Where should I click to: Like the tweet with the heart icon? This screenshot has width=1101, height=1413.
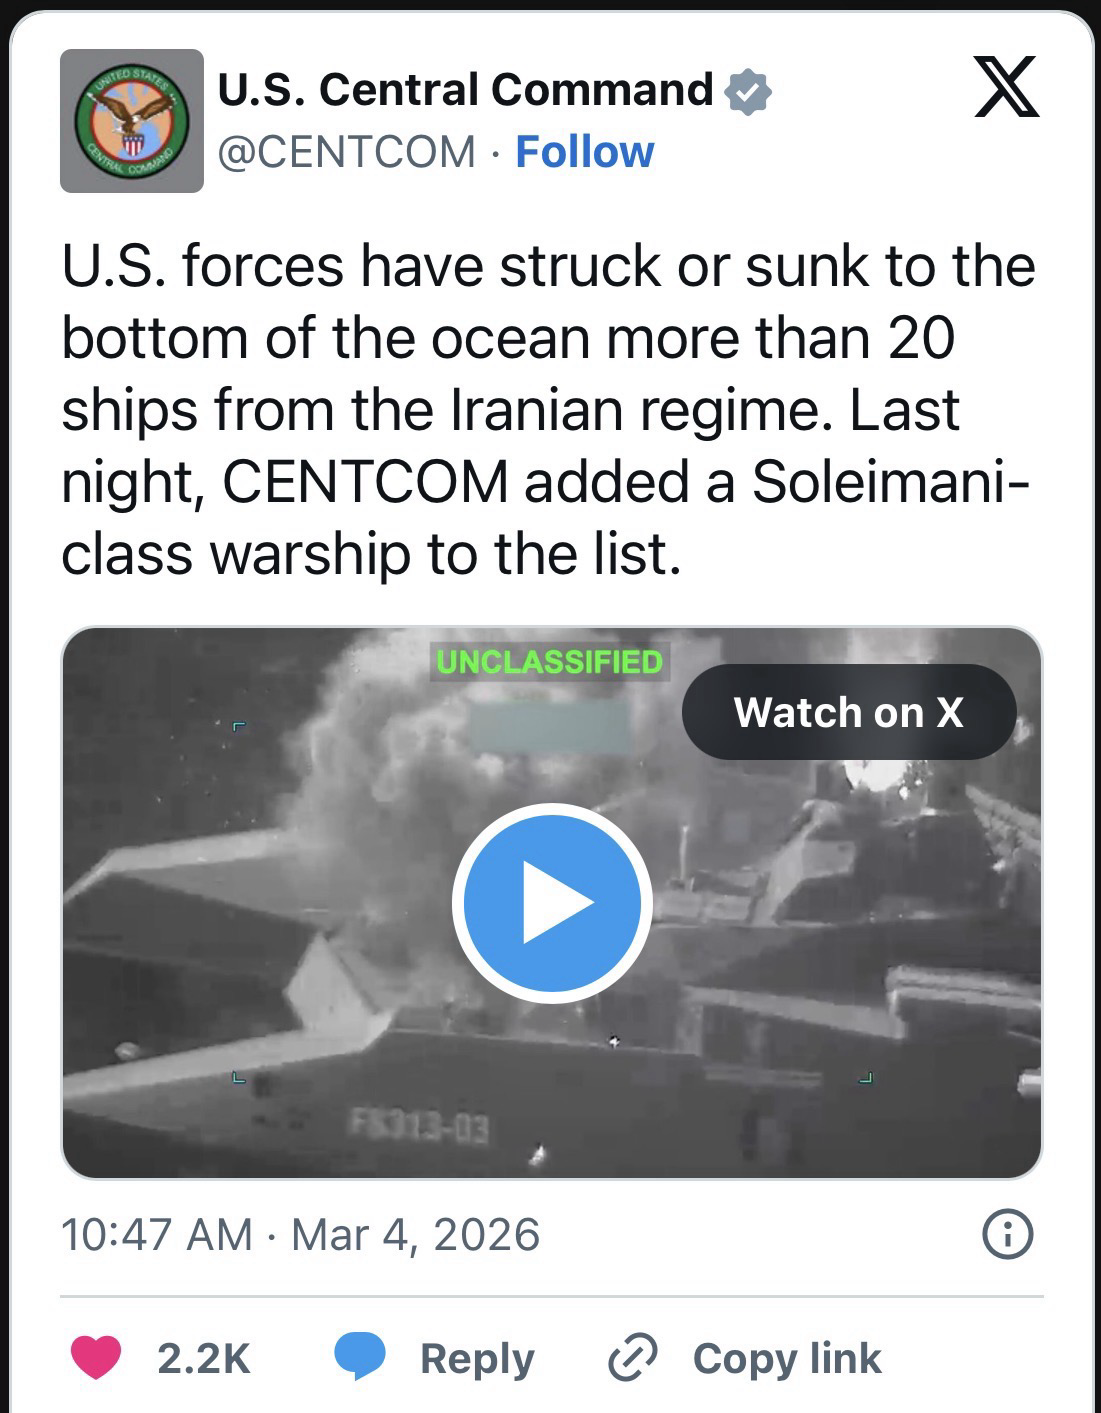tap(96, 1358)
